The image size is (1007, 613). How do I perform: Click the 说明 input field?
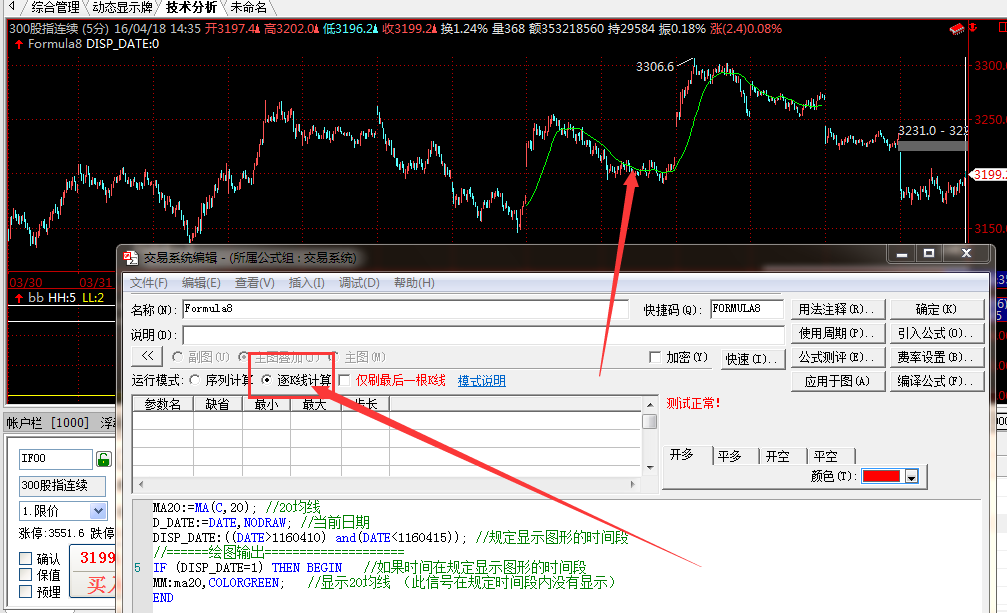(484, 334)
